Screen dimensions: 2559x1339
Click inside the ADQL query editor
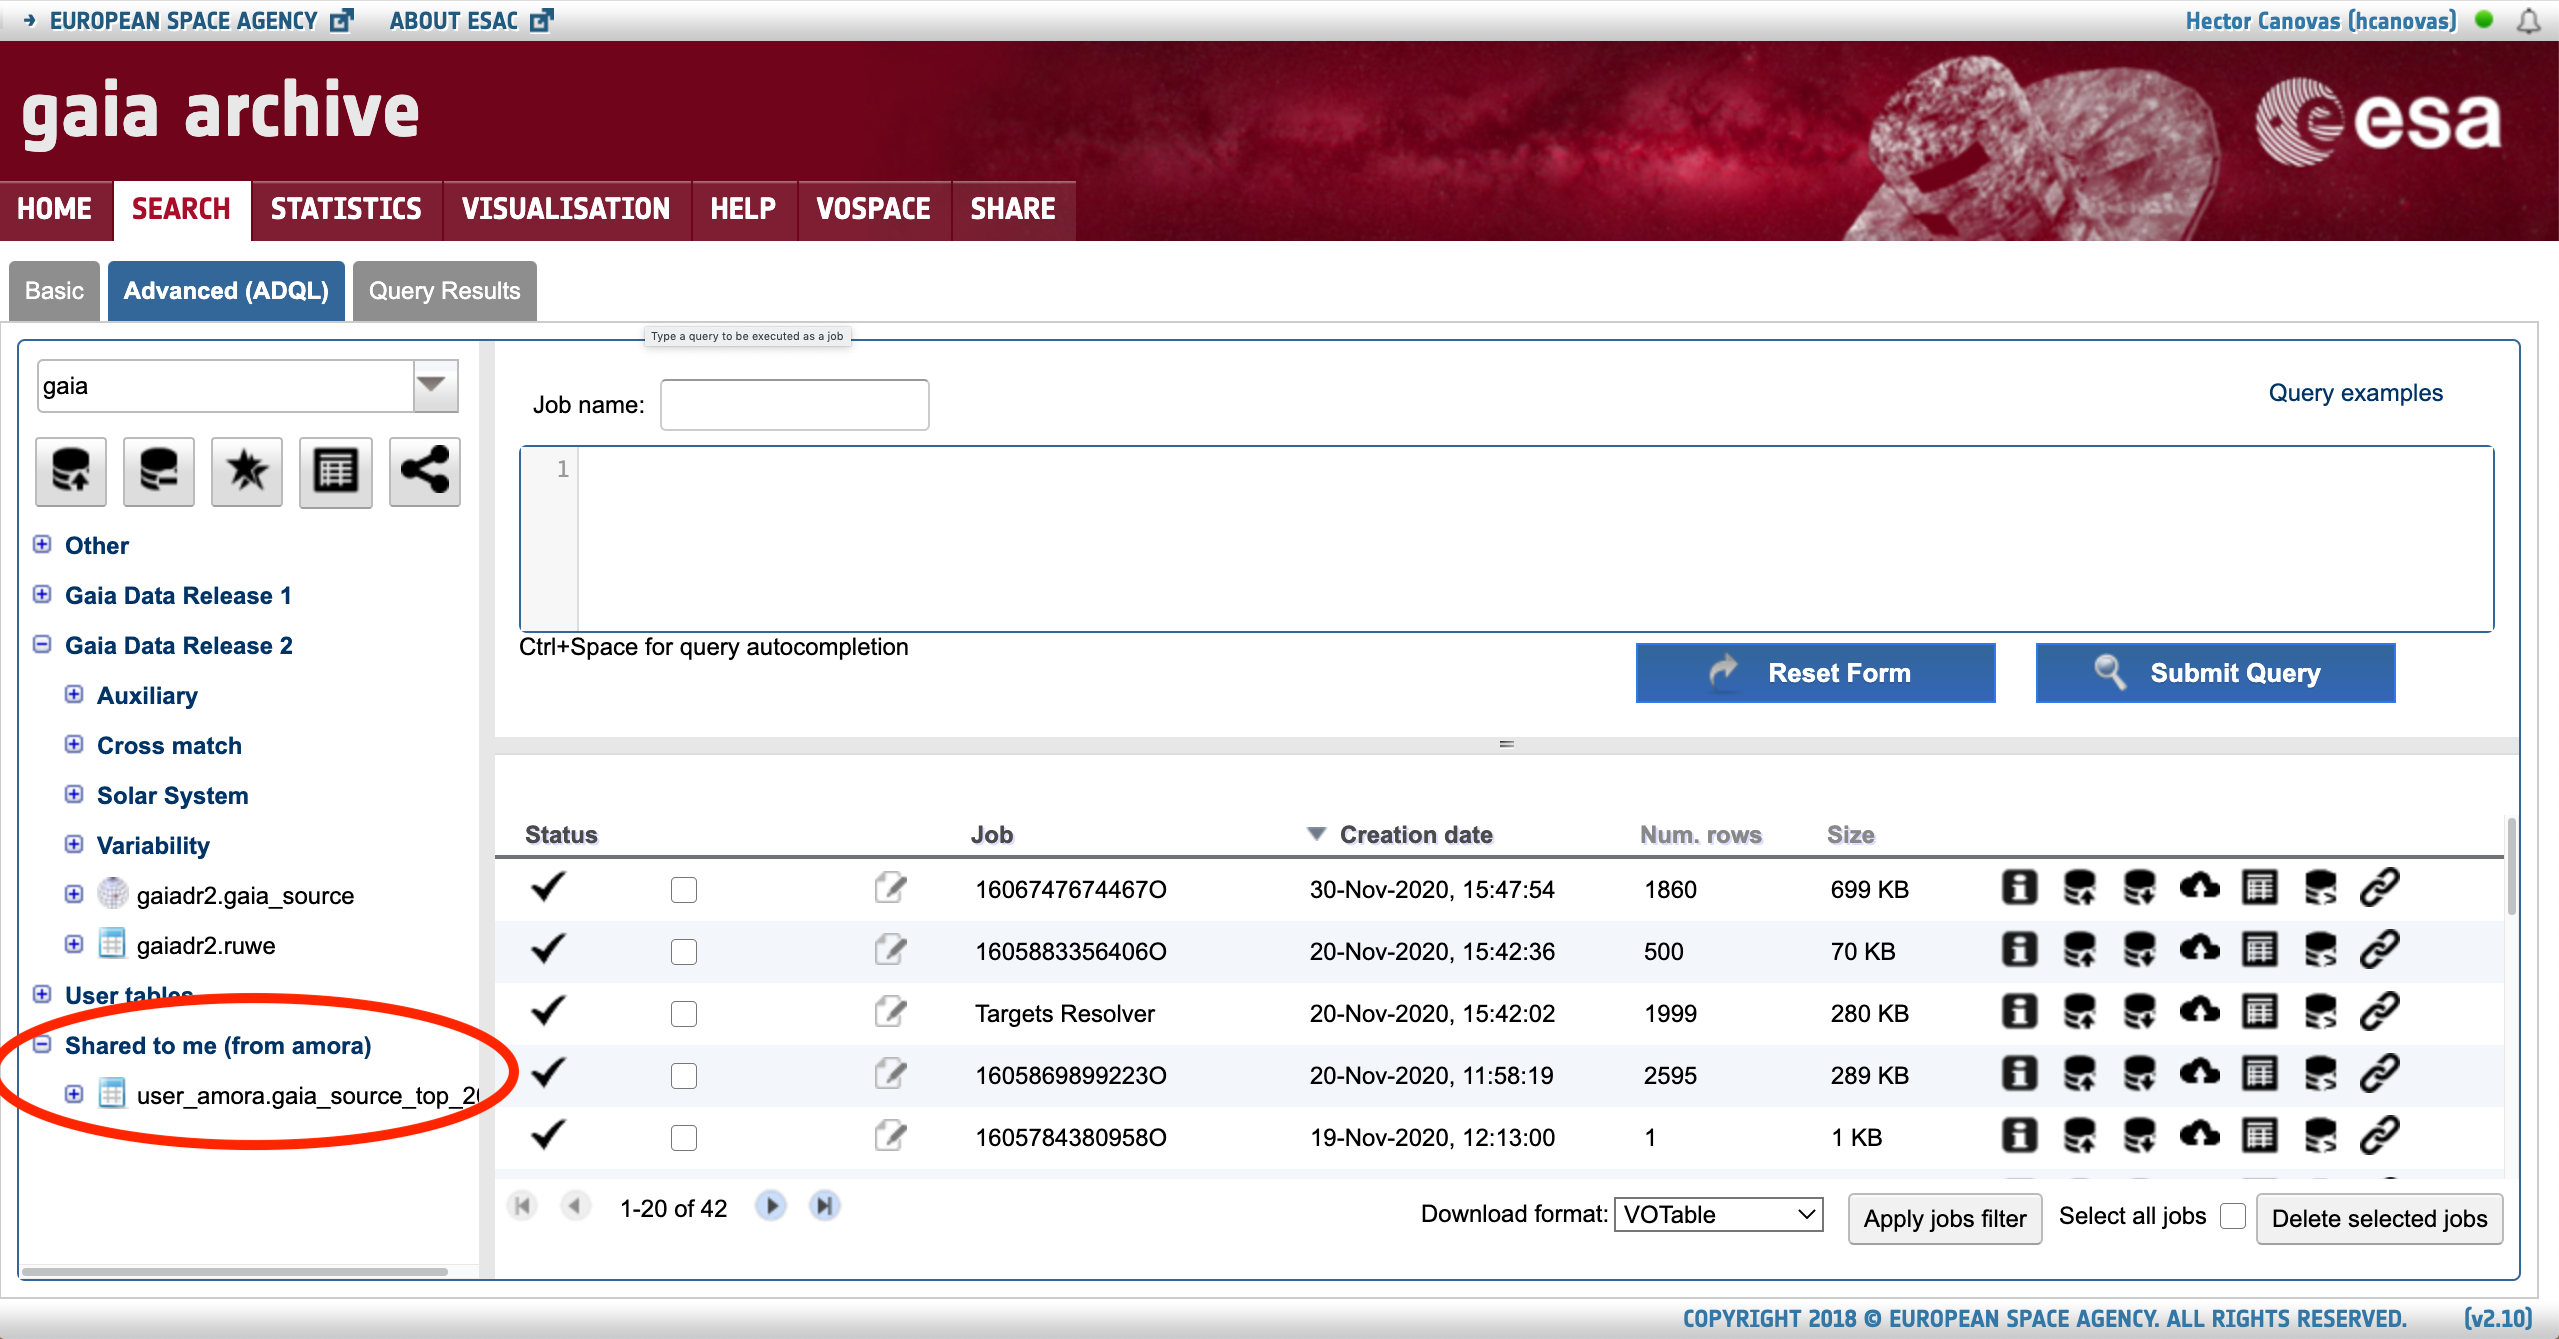pyautogui.click(x=1535, y=539)
